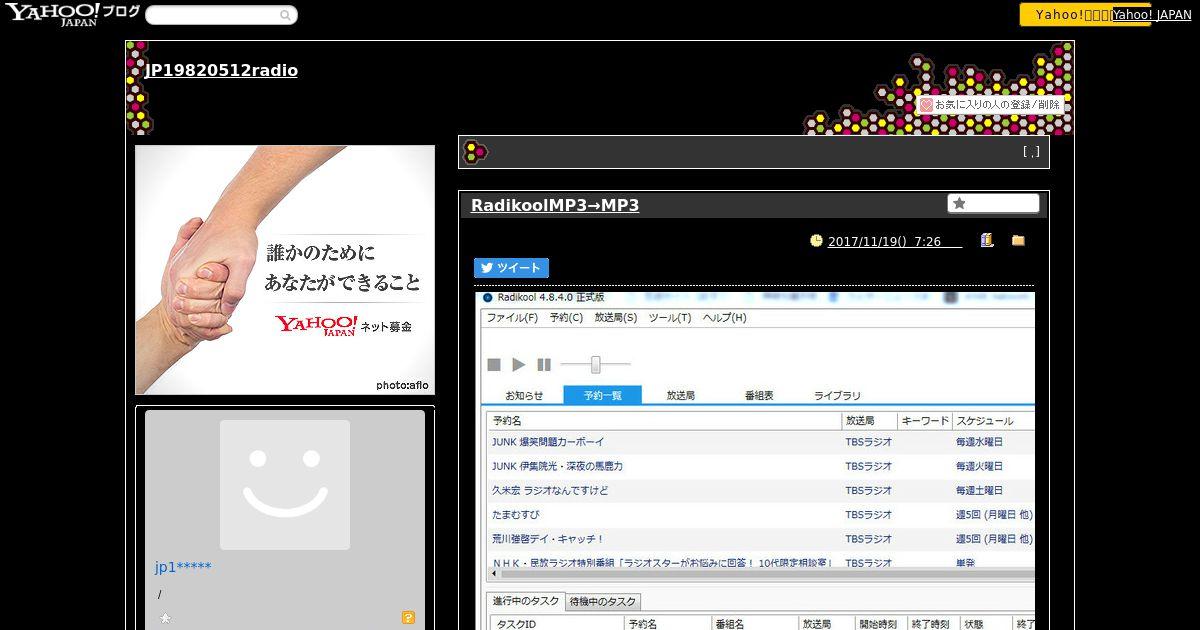Viewport: 1200px width, 630px height.
Task: Click the 予約名 column header in reservation list
Action: click(x=665, y=421)
